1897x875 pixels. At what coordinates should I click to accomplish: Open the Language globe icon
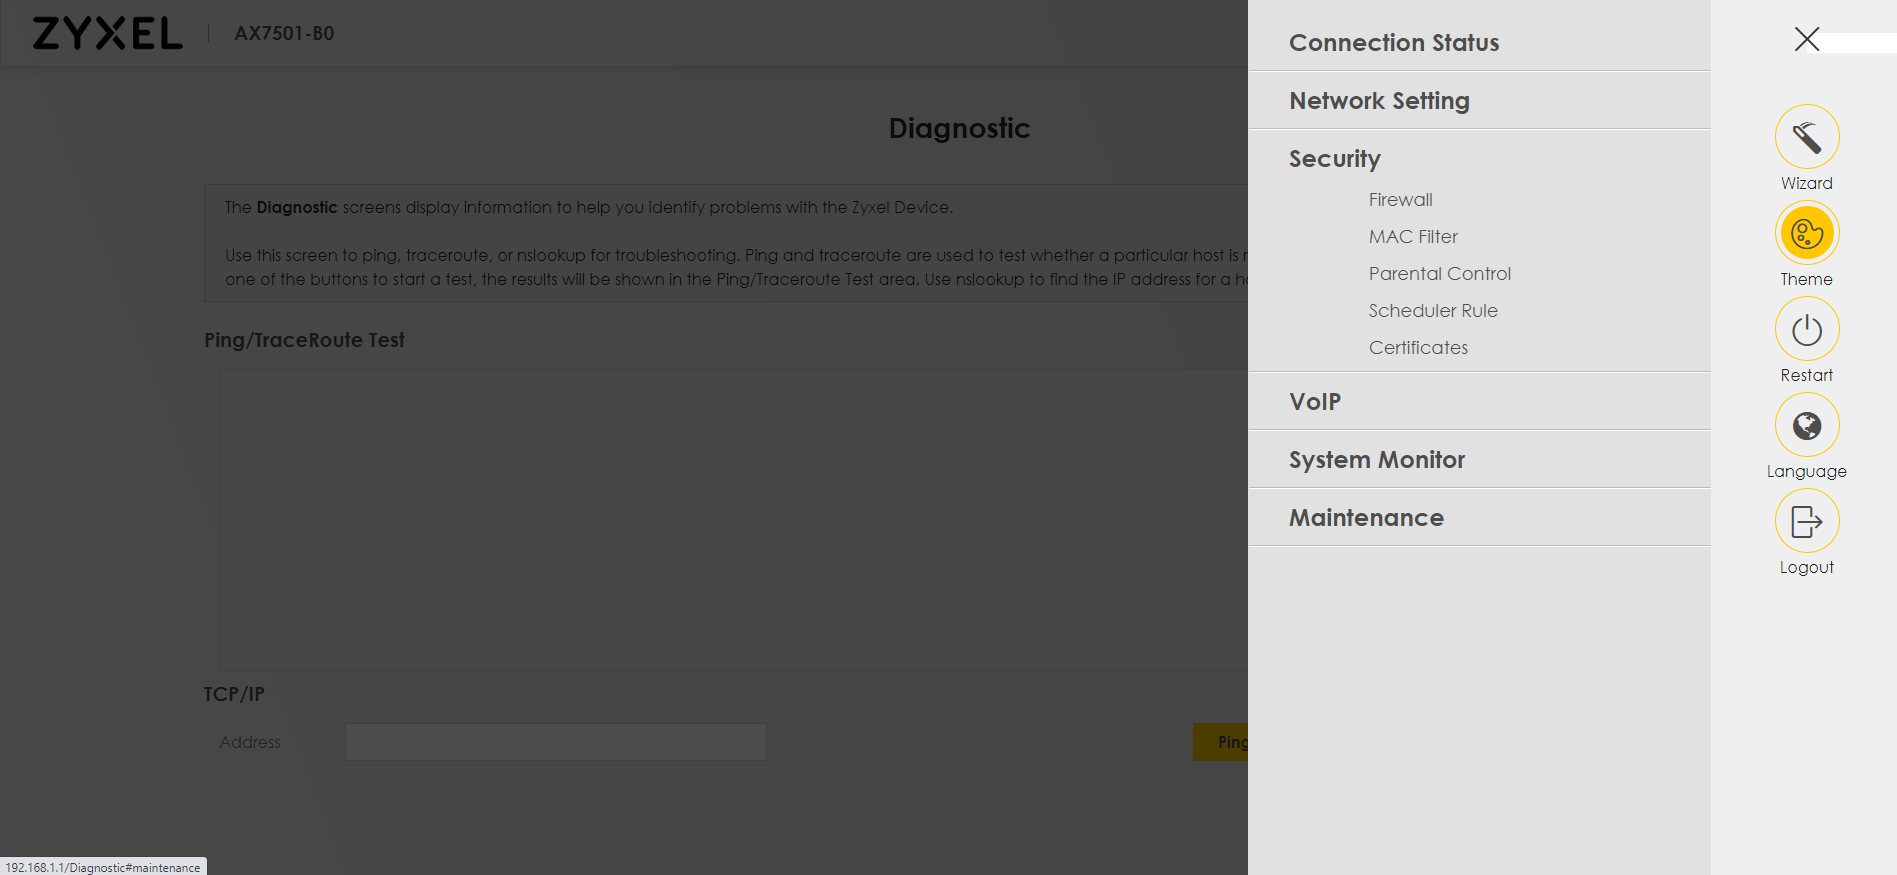[1806, 425]
